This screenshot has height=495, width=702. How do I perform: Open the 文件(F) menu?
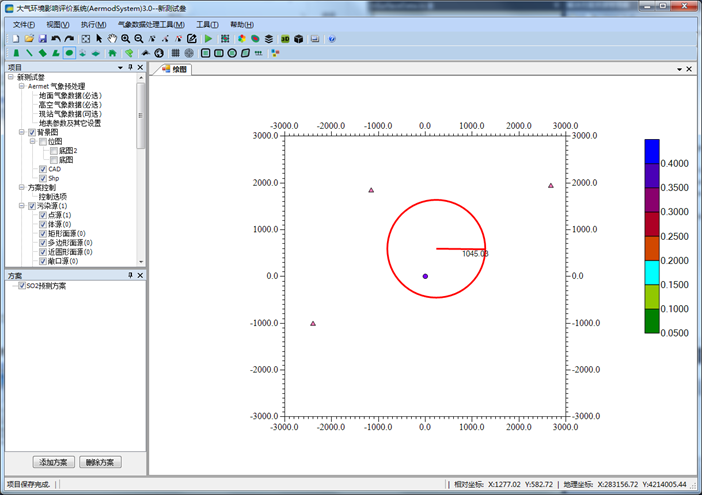tap(24, 24)
